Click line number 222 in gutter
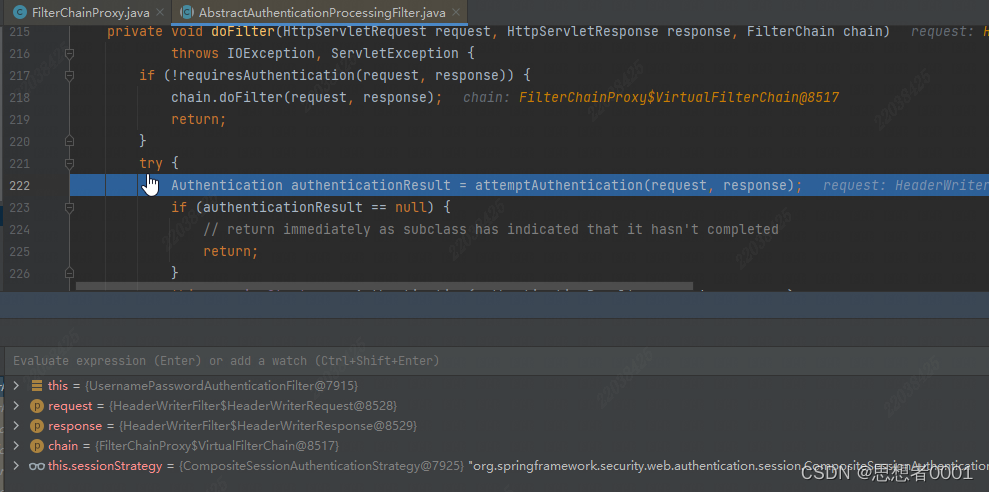 click(20, 185)
